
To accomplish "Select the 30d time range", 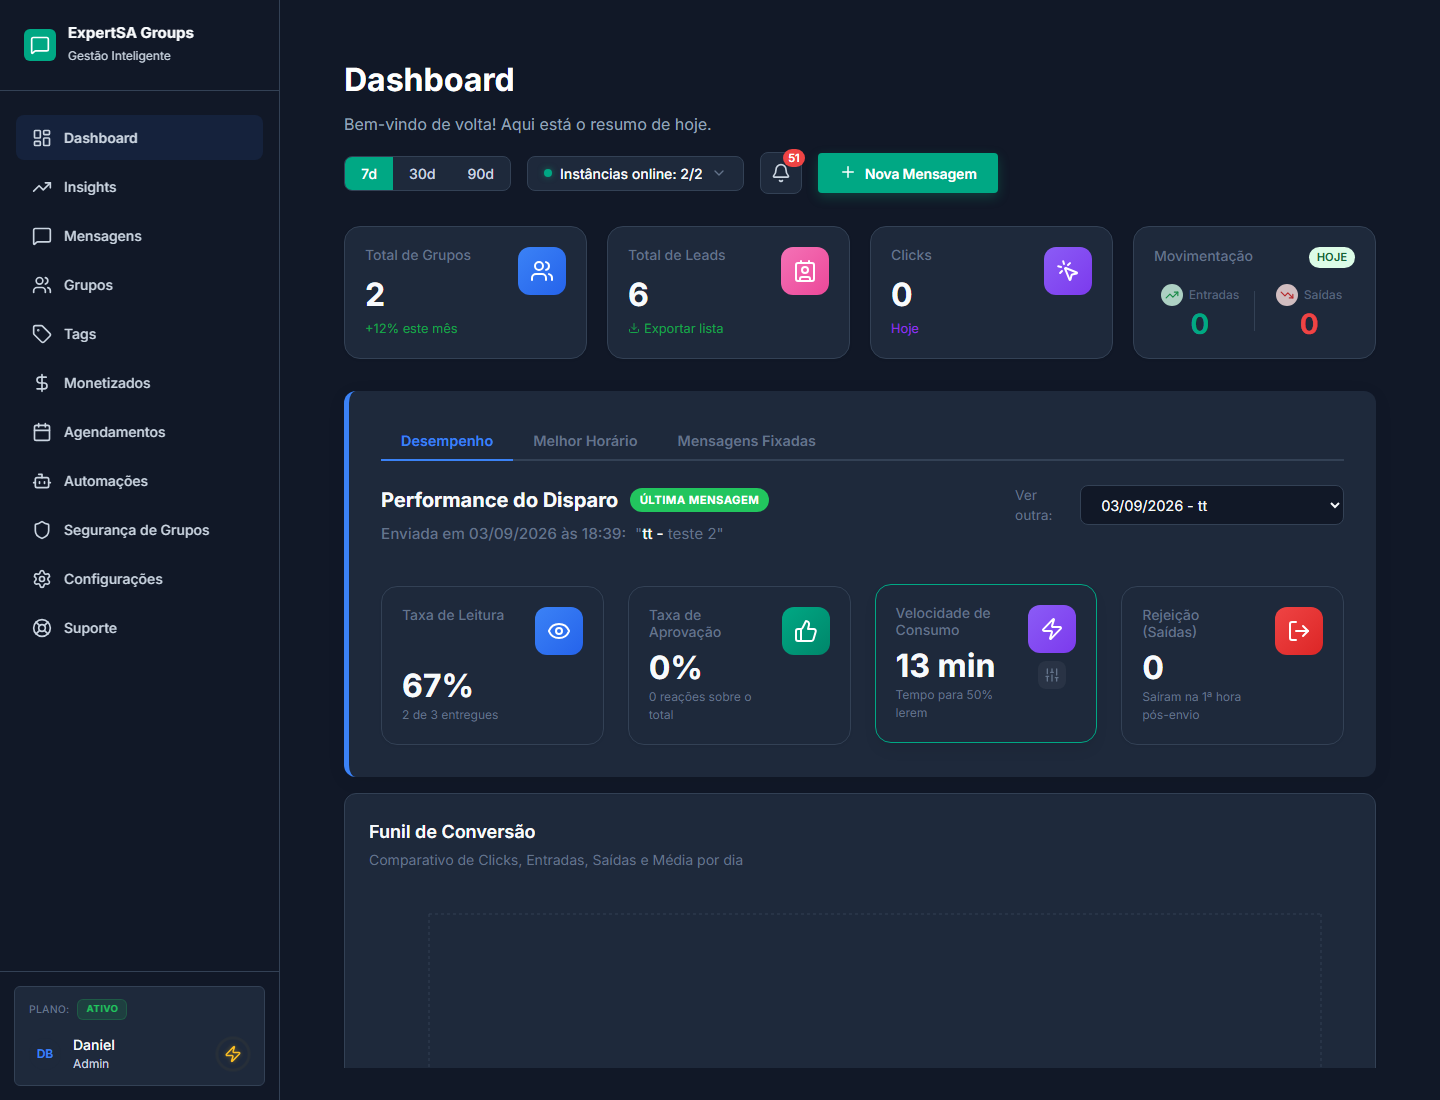I will (x=422, y=174).
